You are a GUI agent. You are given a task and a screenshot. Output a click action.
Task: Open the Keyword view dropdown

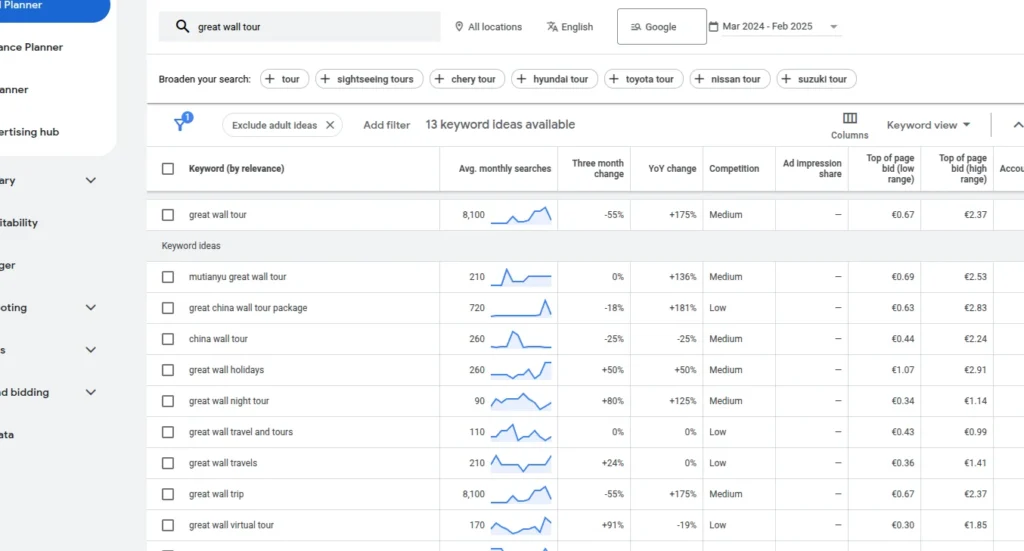928,125
